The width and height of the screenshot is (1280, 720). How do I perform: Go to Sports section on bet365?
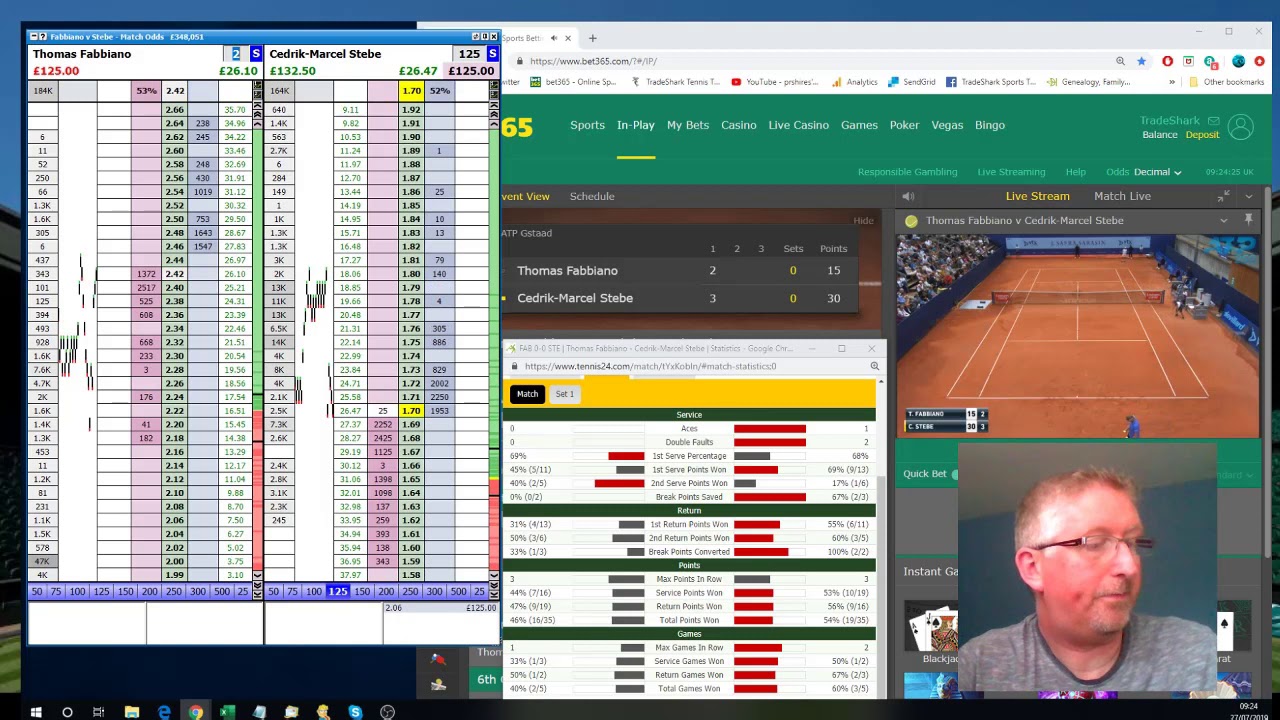pos(587,125)
